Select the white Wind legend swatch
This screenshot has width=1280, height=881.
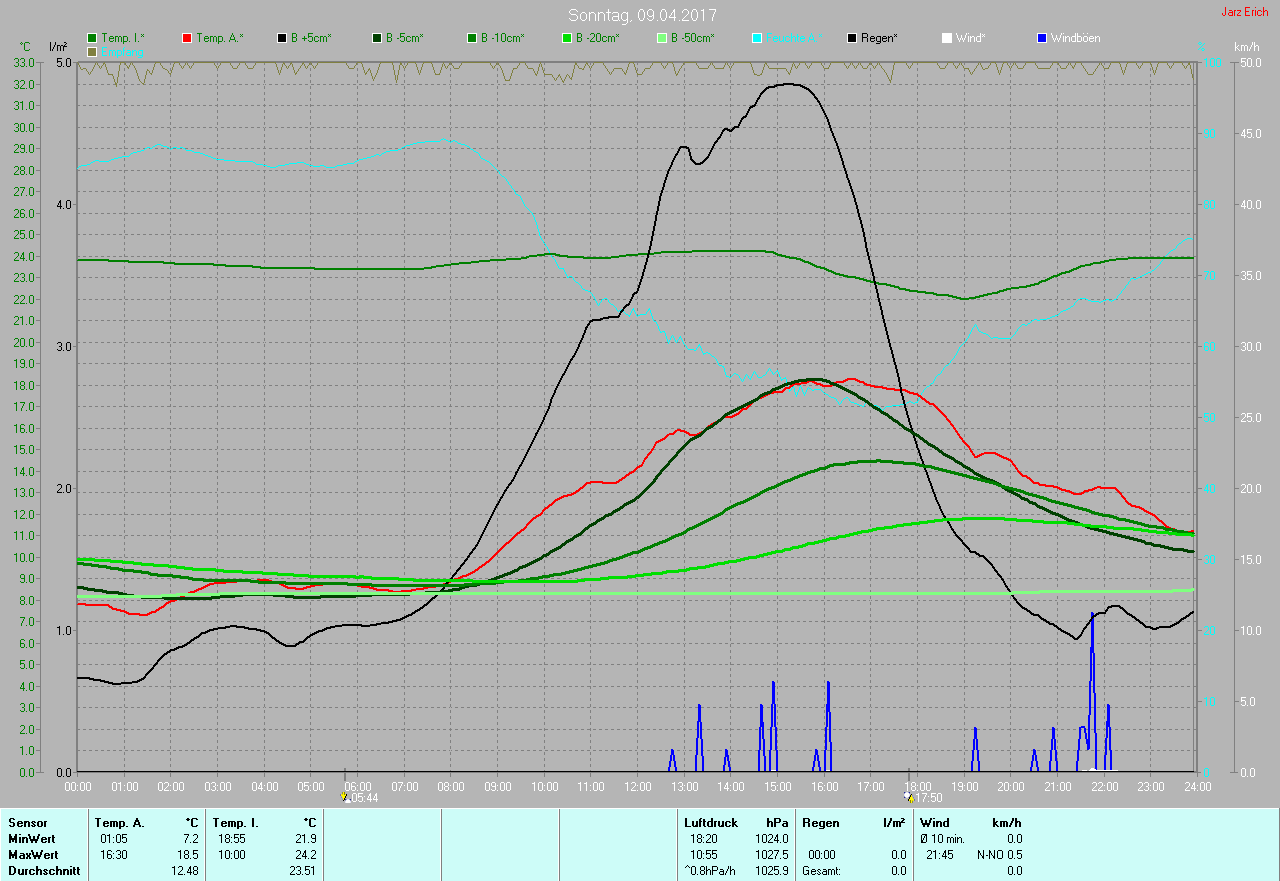[947, 38]
